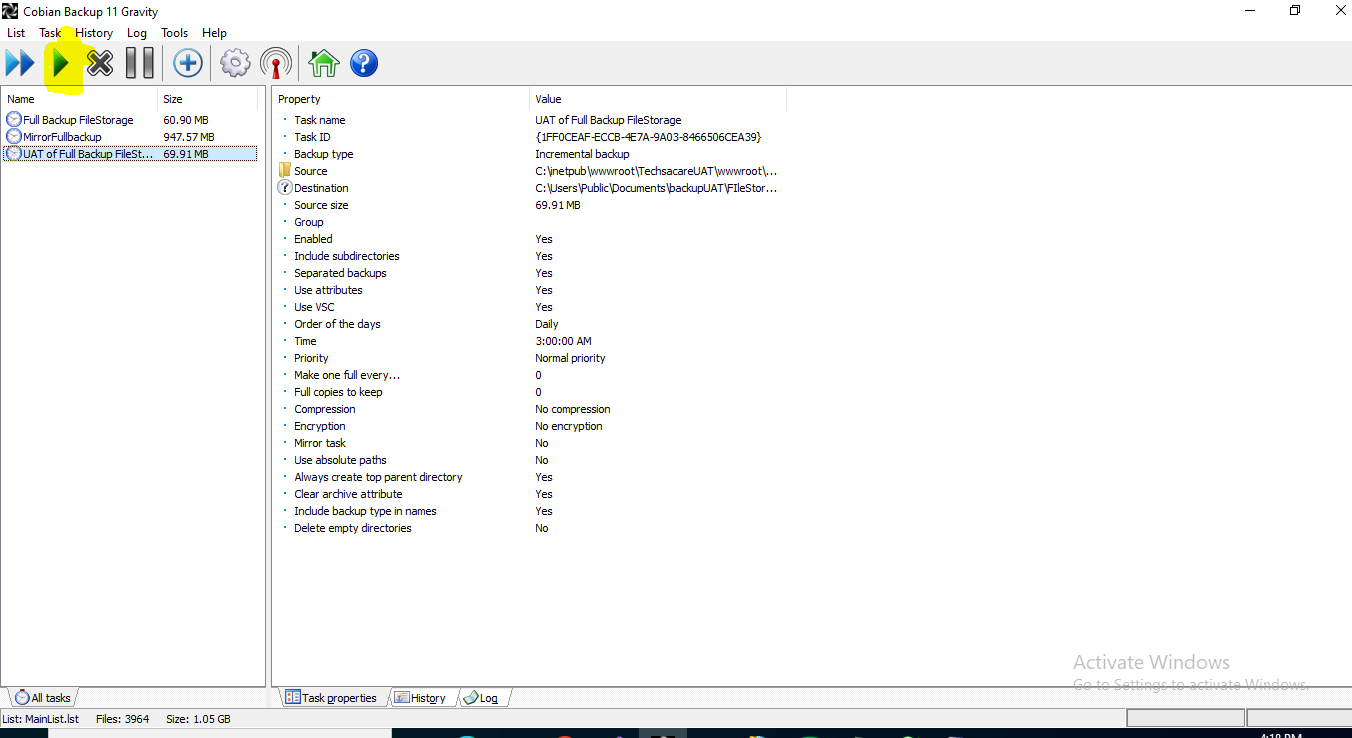Open options with the gear icon
This screenshot has height=738, width=1352.
click(235, 64)
